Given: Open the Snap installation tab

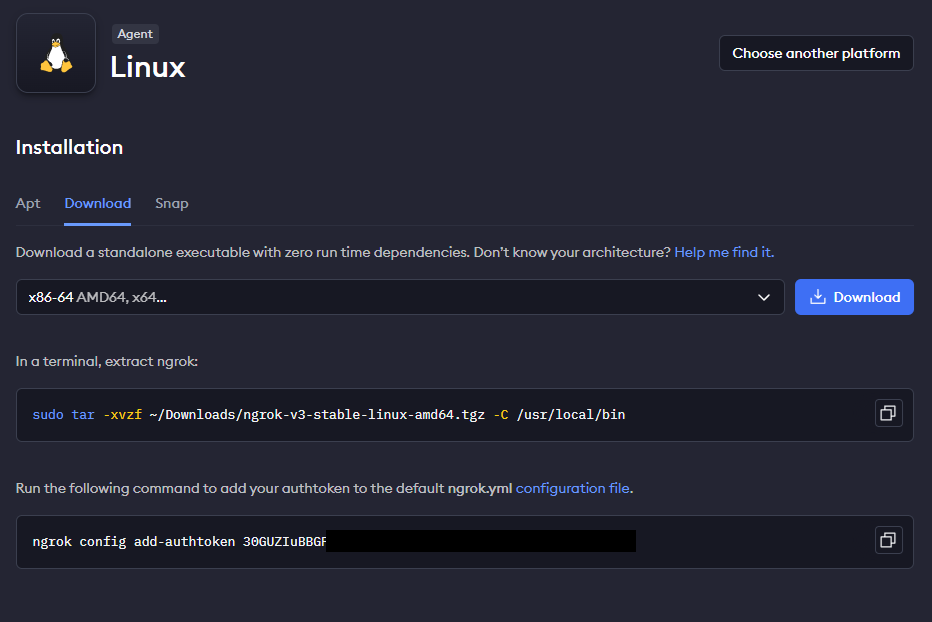Looking at the screenshot, I should pos(171,203).
